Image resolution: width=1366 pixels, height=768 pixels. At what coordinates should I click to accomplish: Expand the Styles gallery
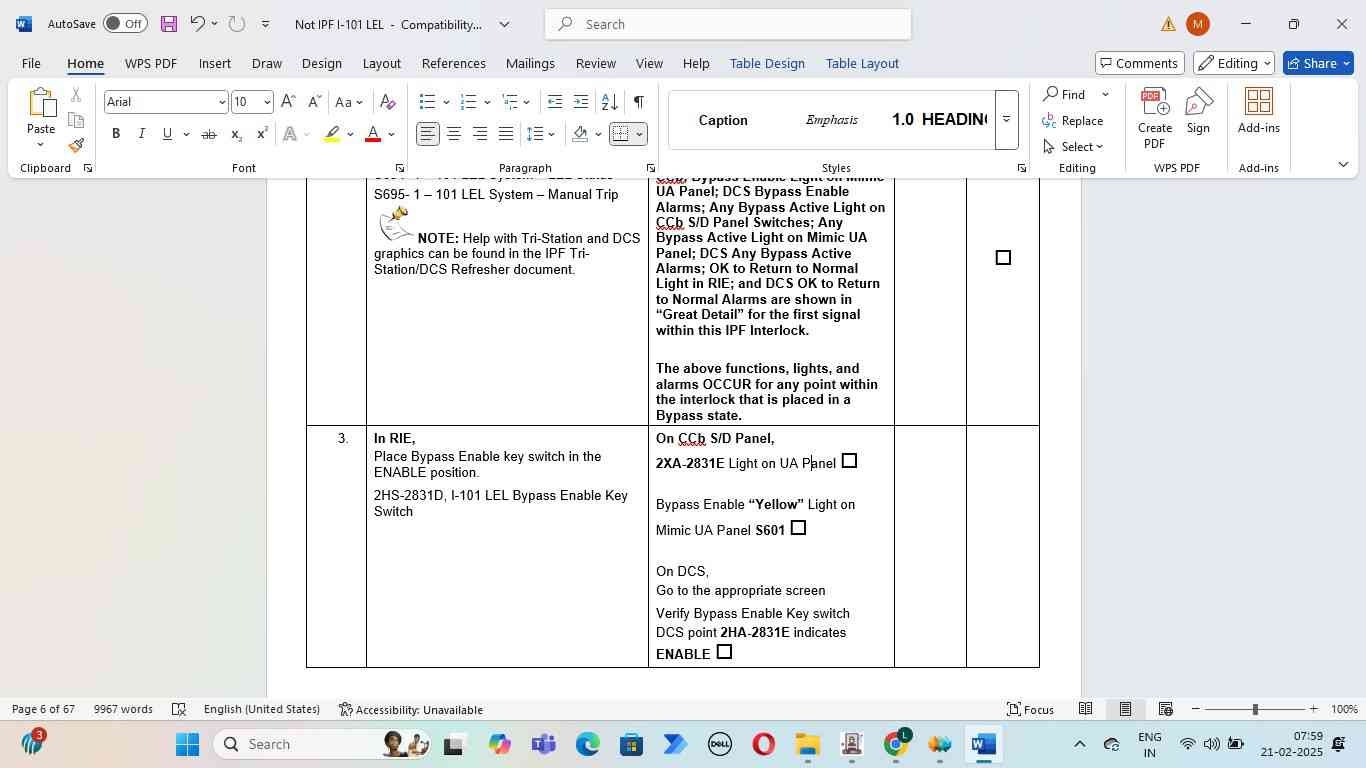1007,120
